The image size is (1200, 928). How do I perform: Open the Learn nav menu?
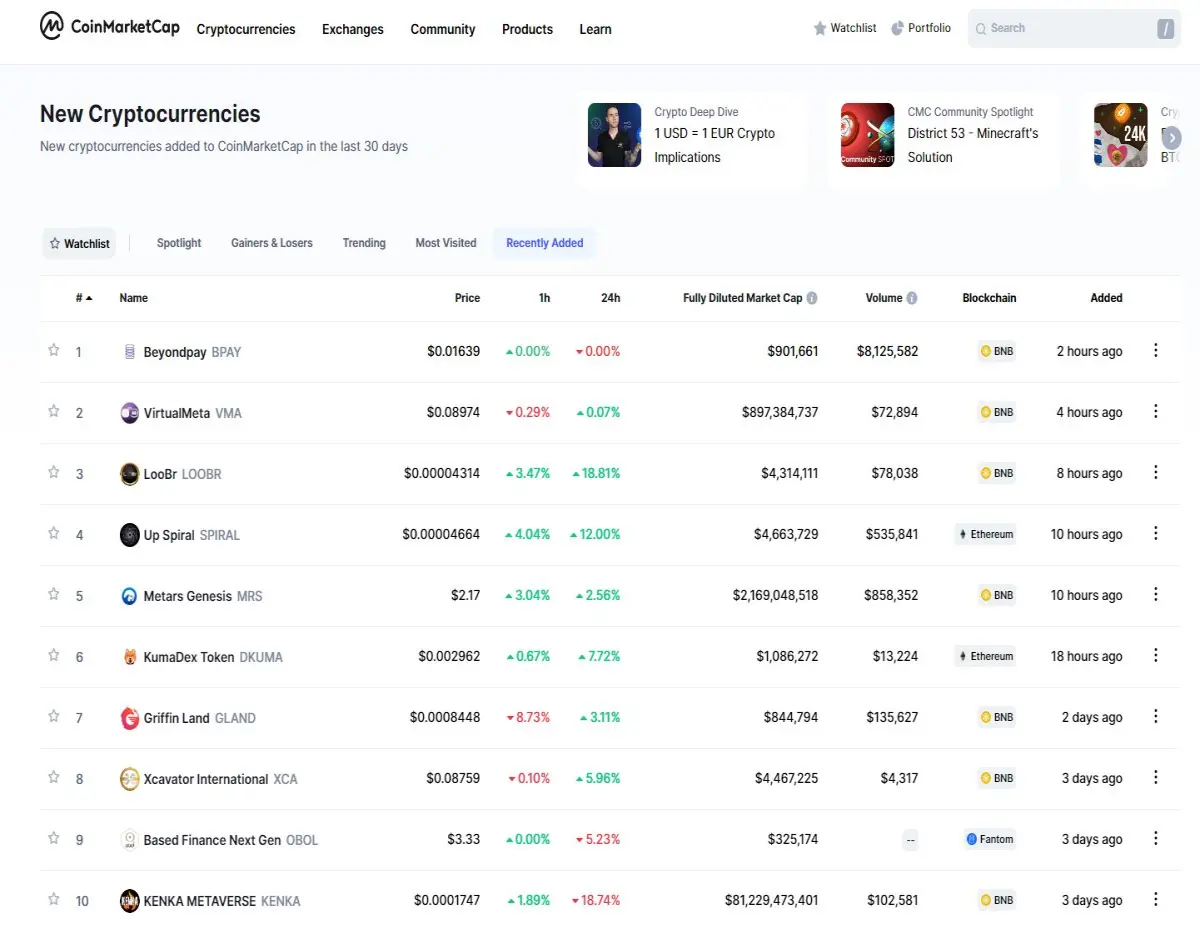pos(595,29)
